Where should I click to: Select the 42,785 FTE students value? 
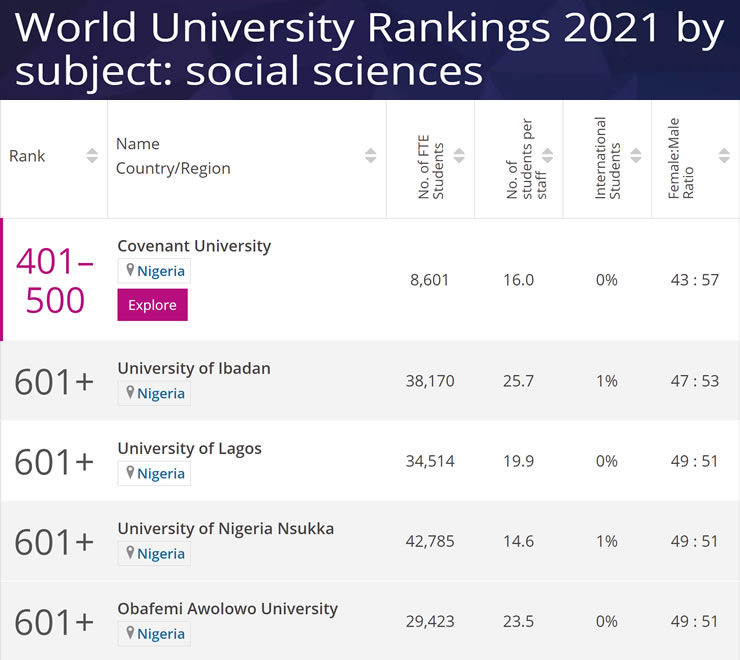click(430, 541)
